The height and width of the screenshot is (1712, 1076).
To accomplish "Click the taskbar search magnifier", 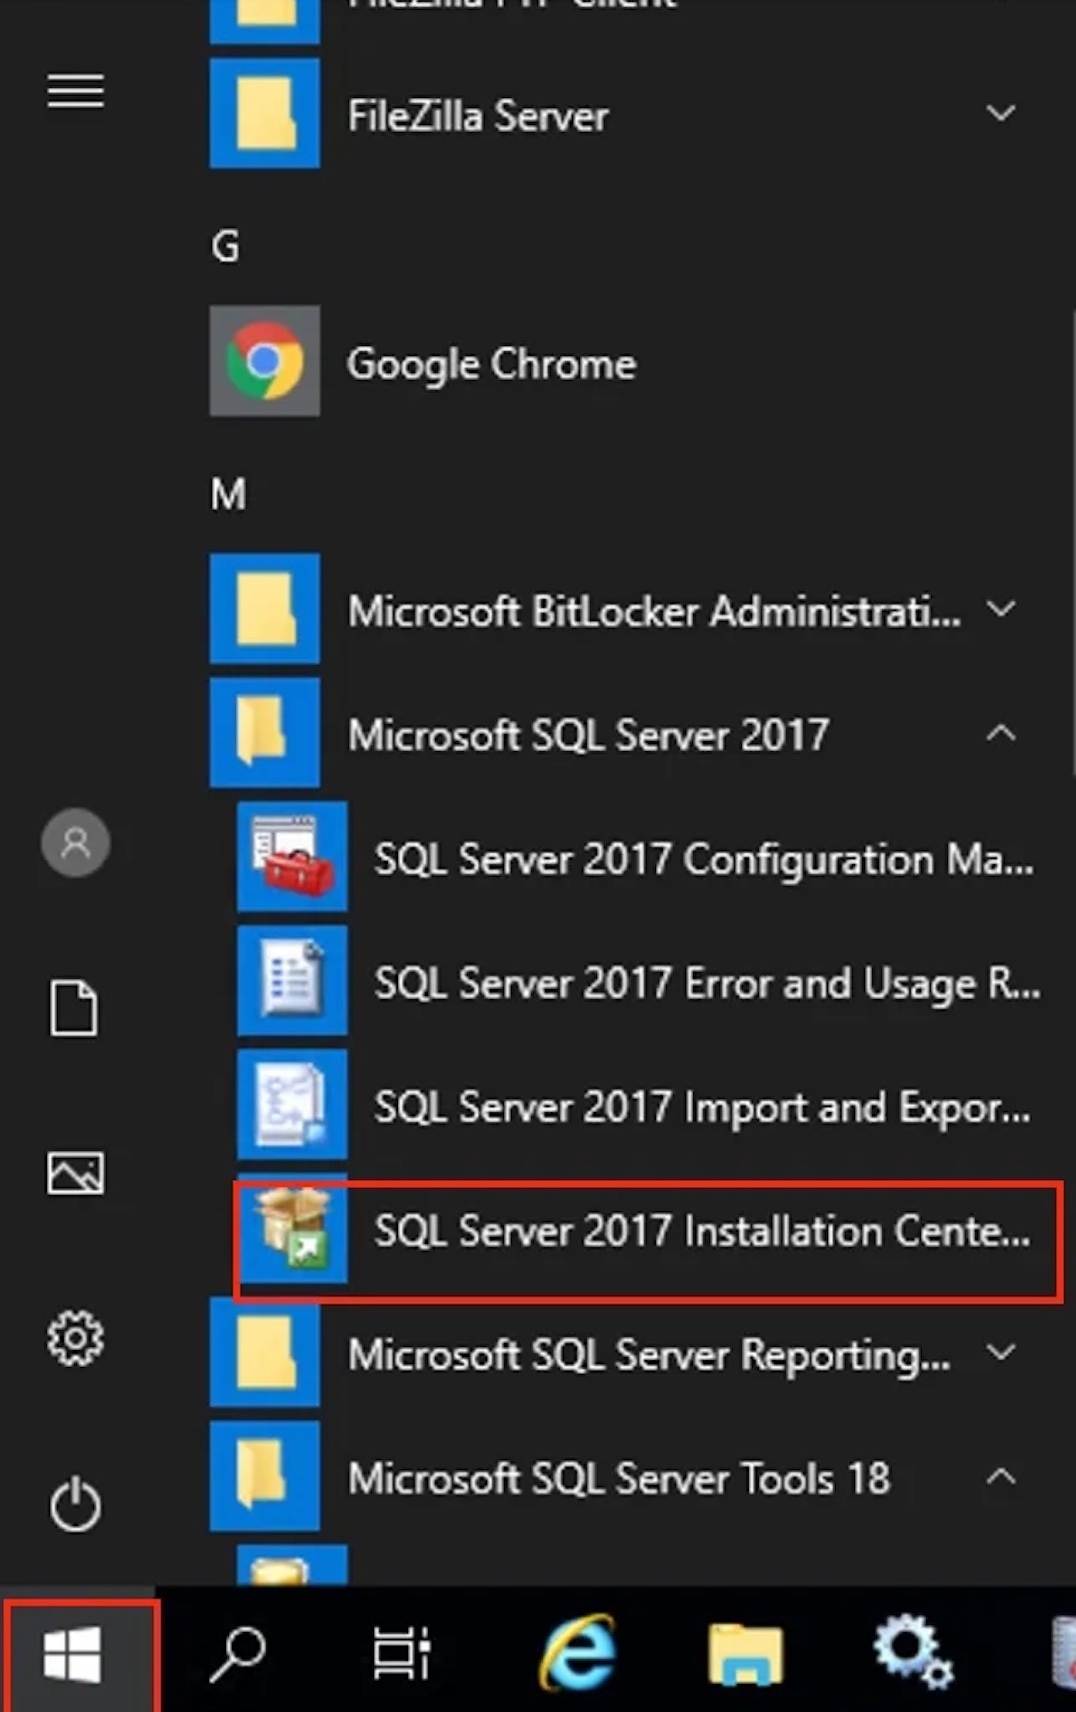I will (x=238, y=1652).
